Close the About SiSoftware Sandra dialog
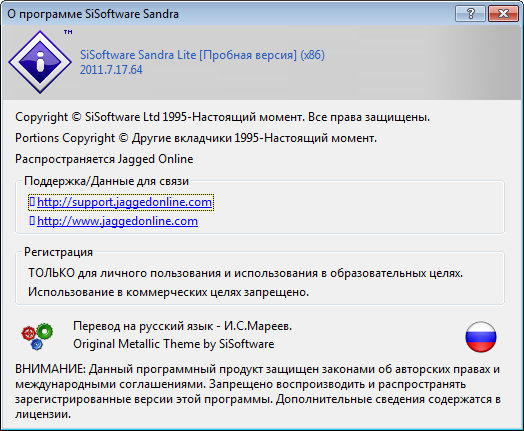 click(503, 14)
